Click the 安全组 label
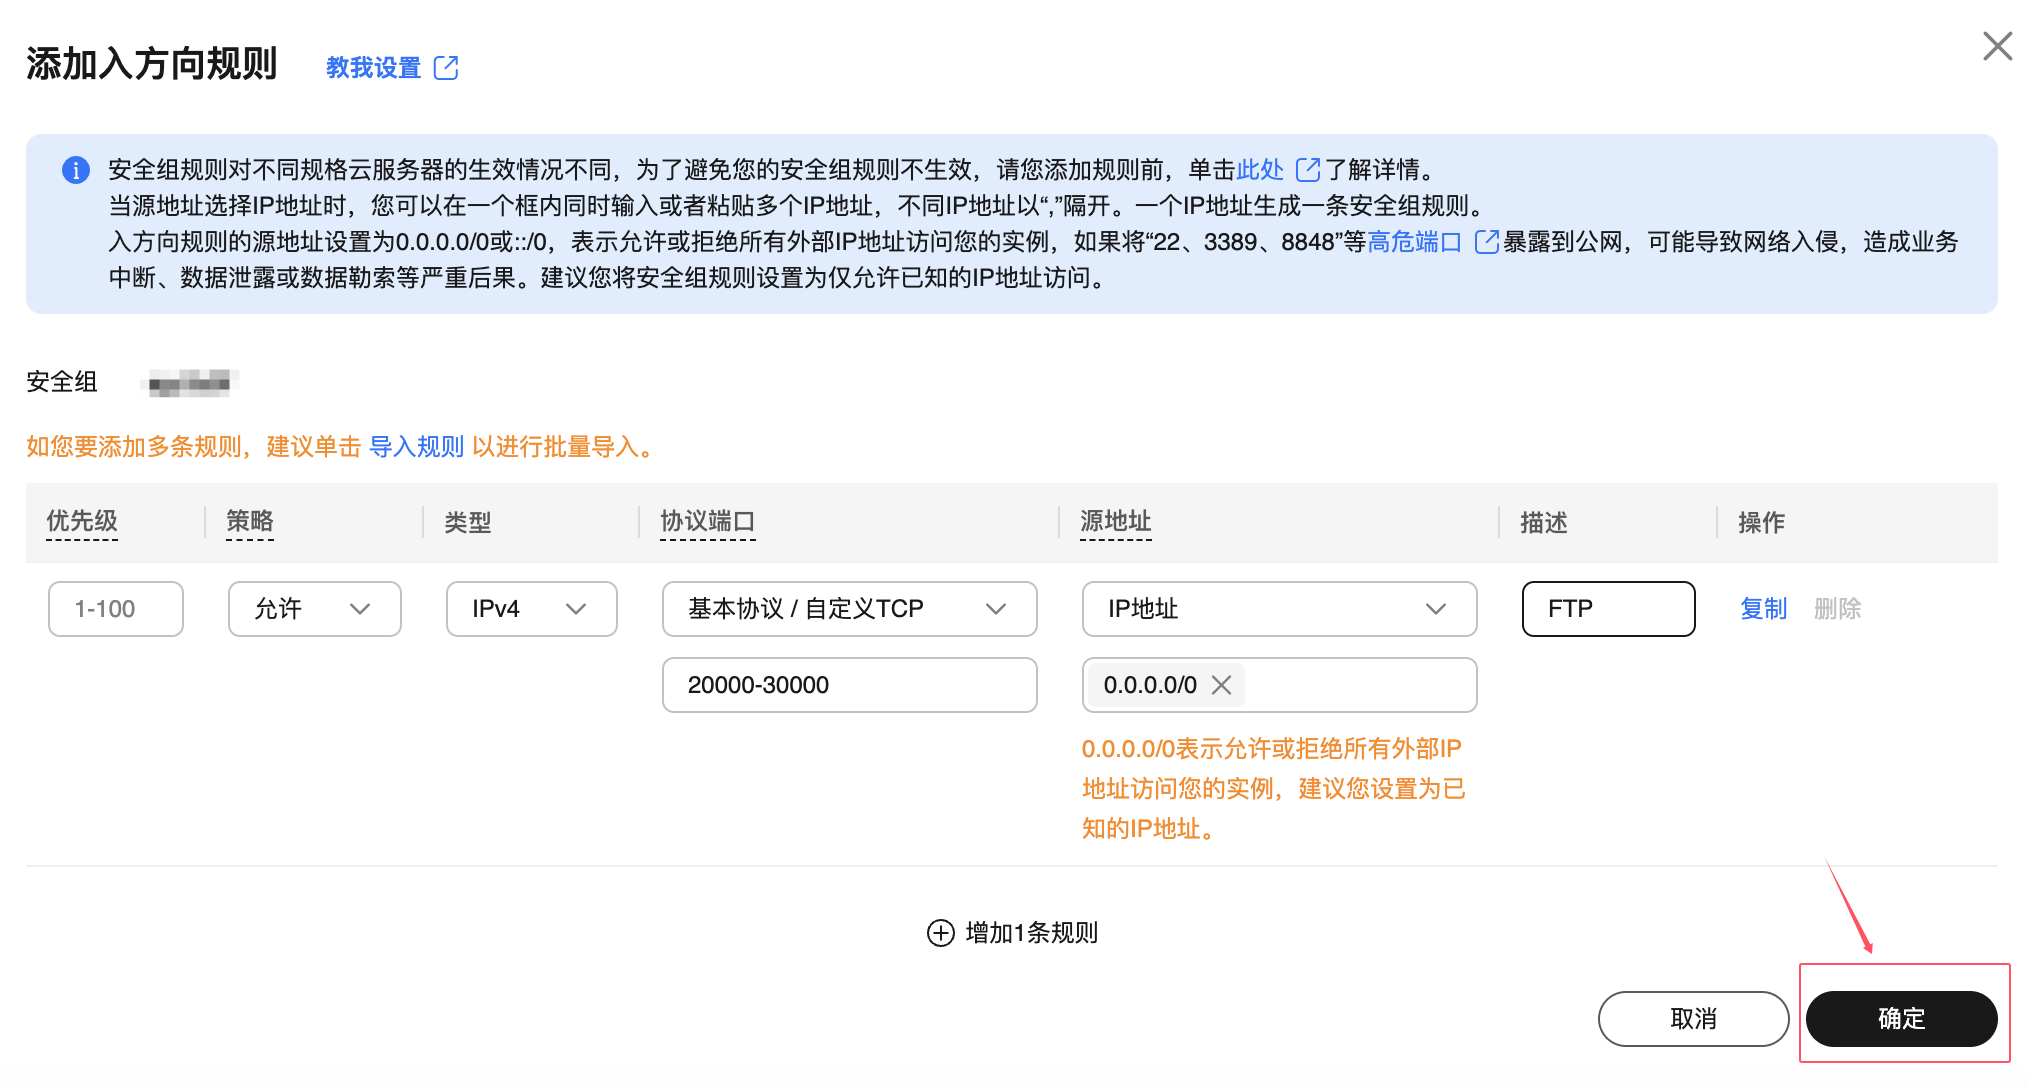 tap(62, 382)
